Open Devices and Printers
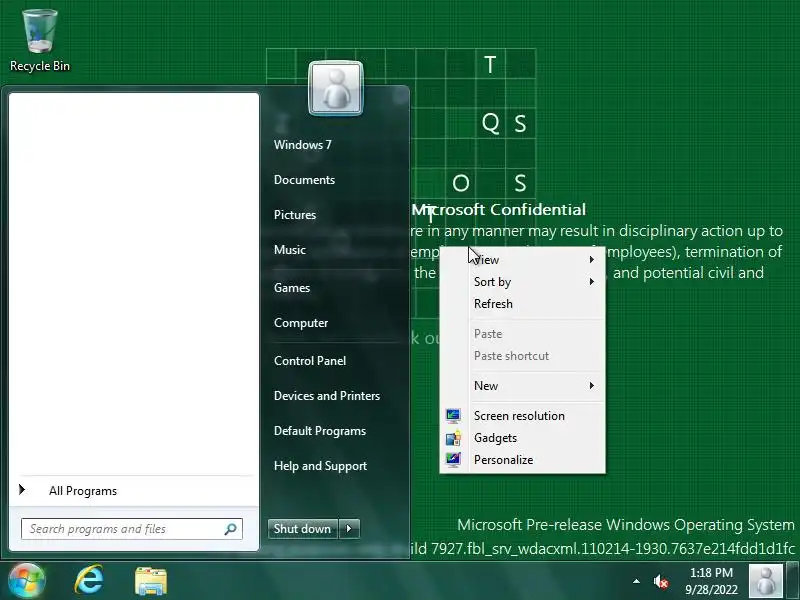This screenshot has width=800, height=600. pos(327,396)
